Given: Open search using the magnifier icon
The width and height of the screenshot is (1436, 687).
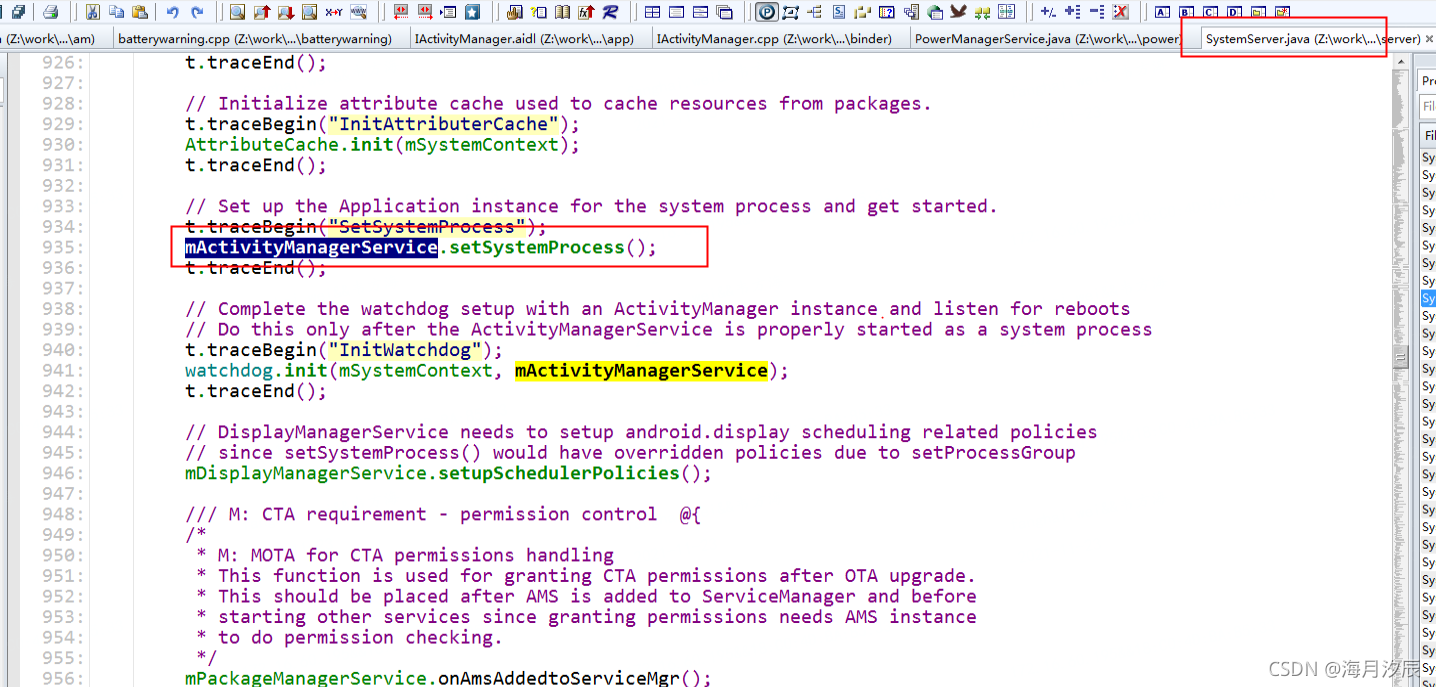Looking at the screenshot, I should pos(237,12).
